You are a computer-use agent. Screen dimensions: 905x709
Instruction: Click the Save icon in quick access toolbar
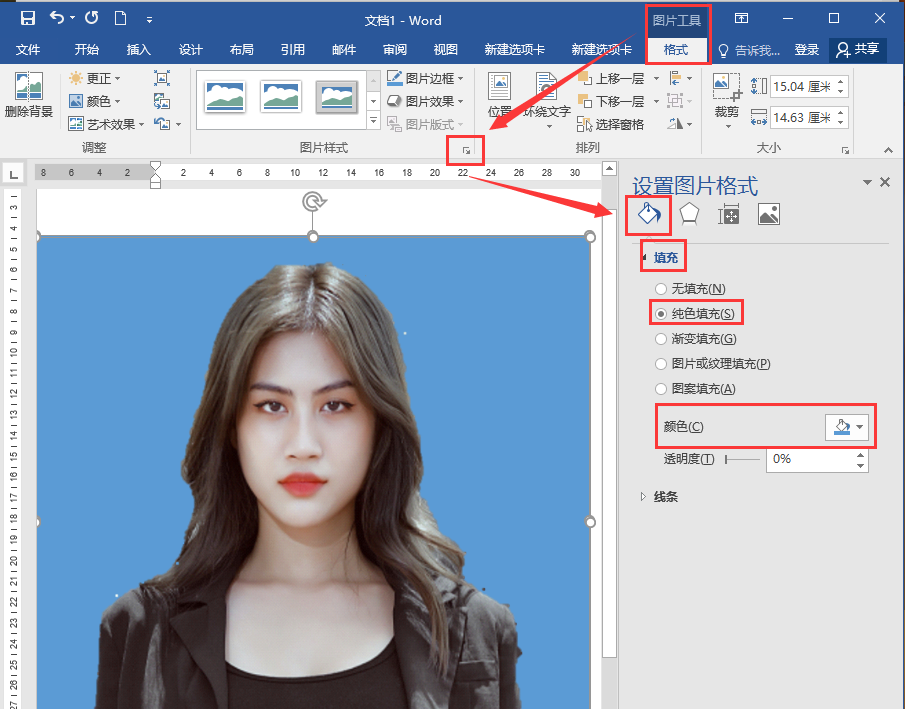point(27,18)
